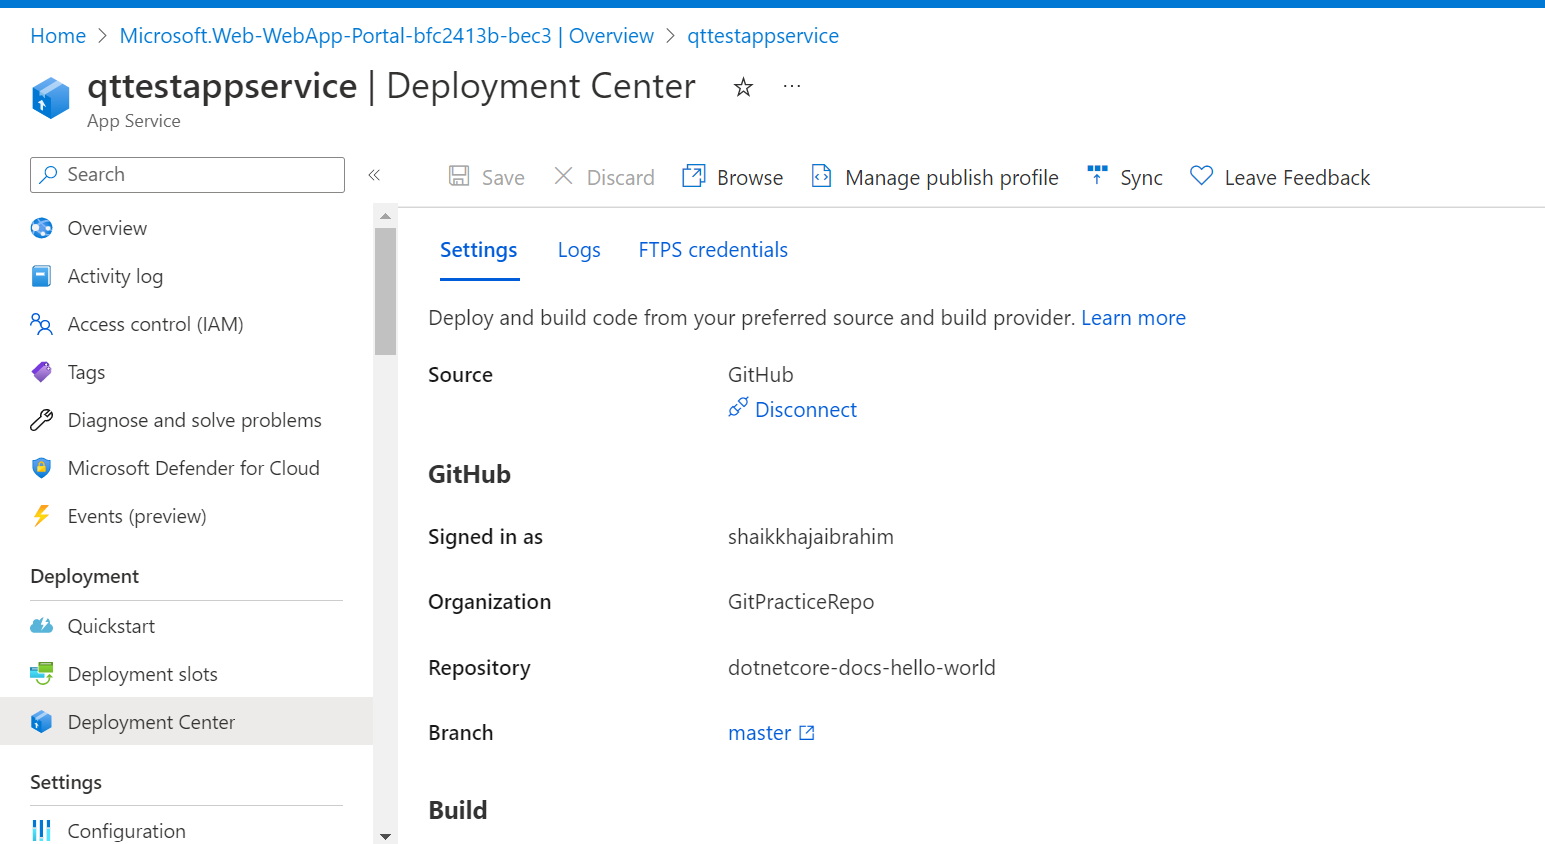Click the App Service logo in header
The width and height of the screenshot is (1545, 844).
(x=50, y=99)
